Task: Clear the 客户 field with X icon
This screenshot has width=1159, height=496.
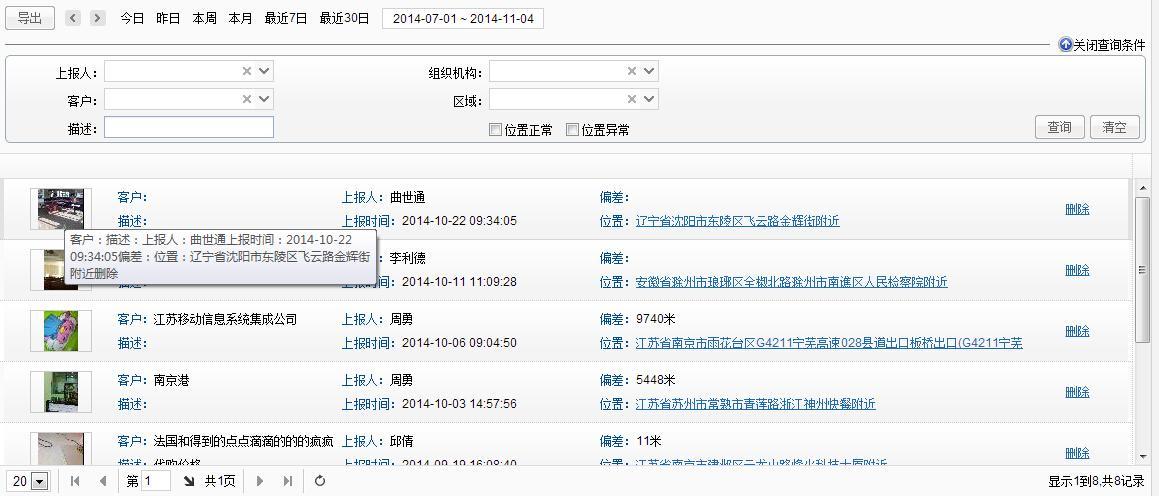Action: [247, 99]
